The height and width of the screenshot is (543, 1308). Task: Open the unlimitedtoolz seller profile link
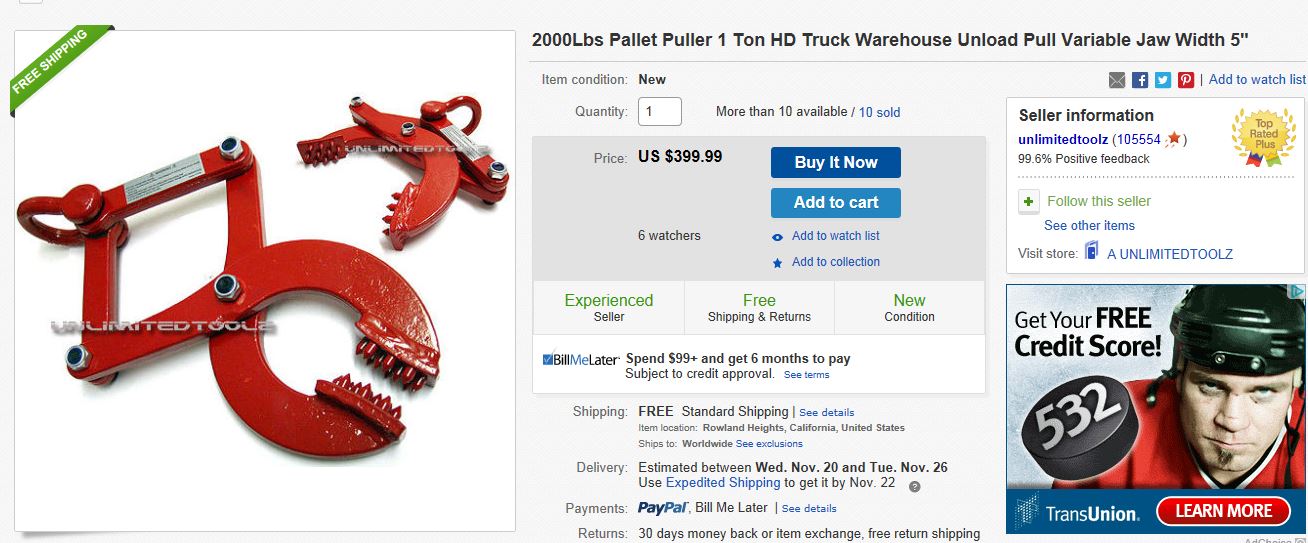tap(1063, 139)
